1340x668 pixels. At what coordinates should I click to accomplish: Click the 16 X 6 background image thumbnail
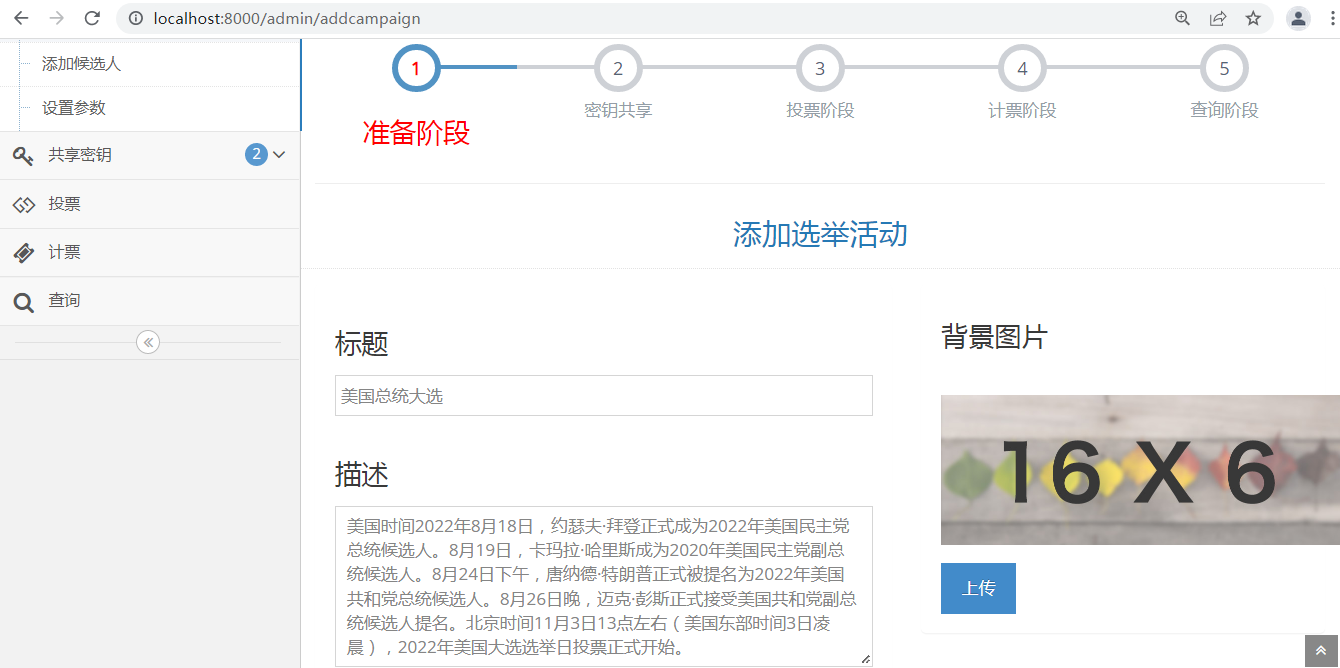[1140, 470]
